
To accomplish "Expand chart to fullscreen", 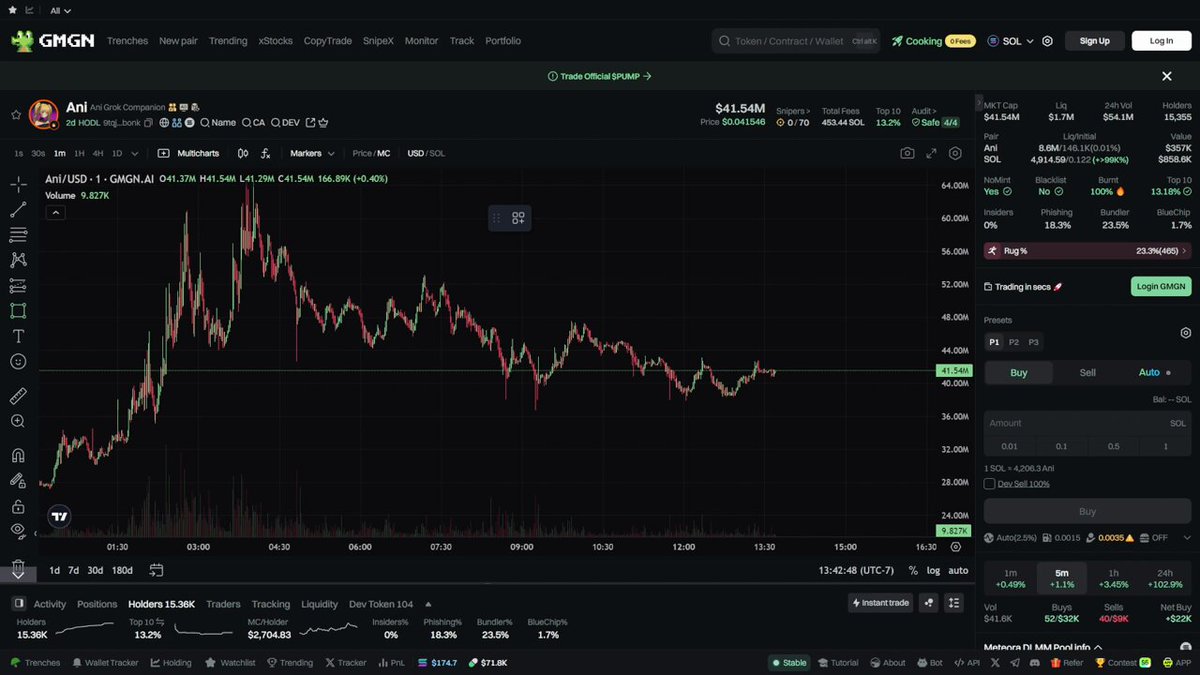I will [x=931, y=153].
